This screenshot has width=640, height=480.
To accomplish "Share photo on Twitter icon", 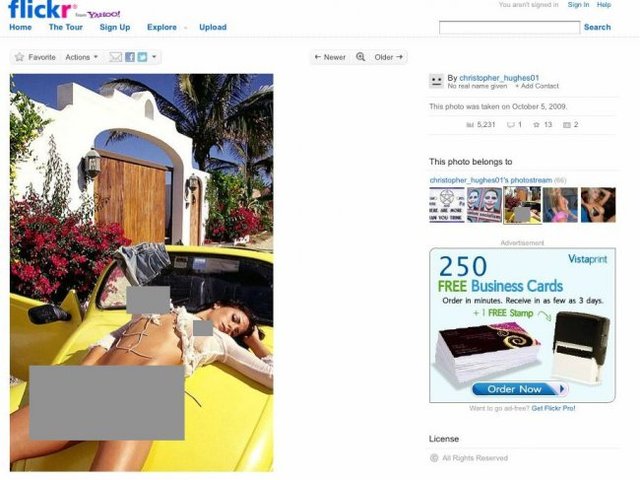I will point(142,57).
